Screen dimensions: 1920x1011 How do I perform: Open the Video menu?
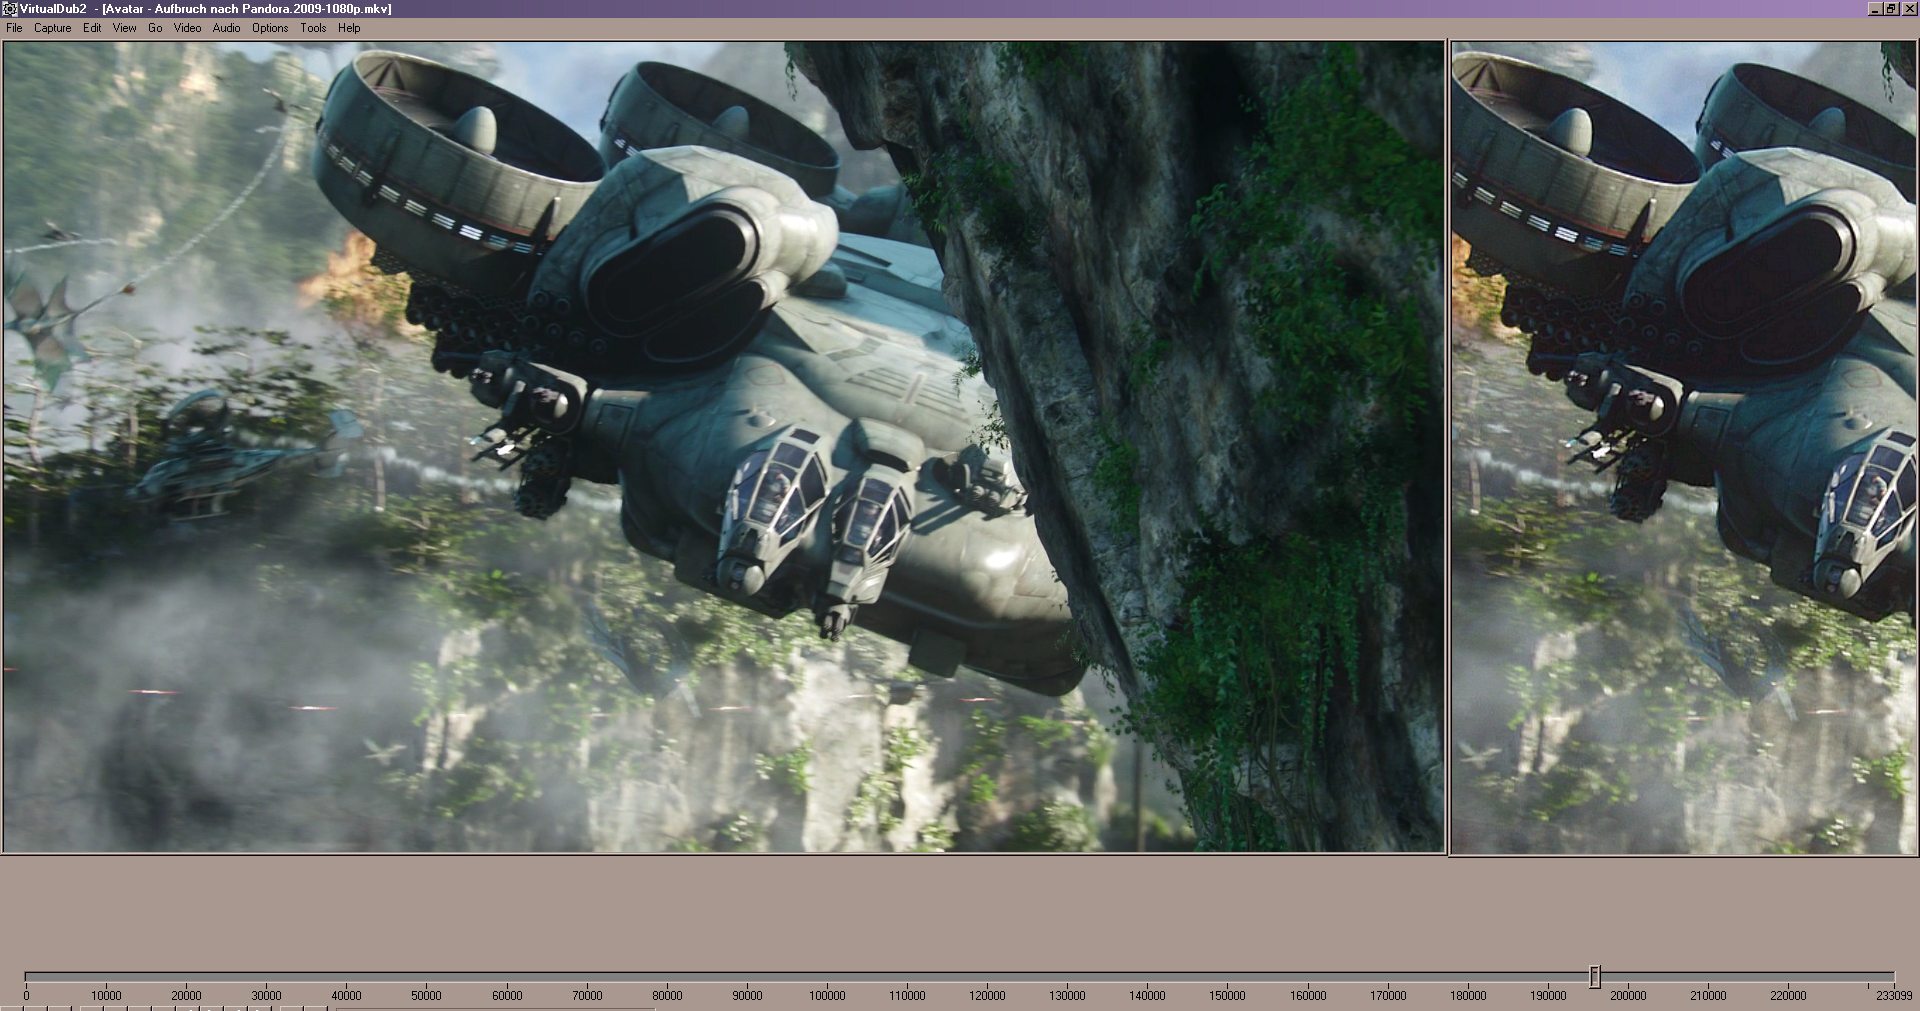coord(187,28)
